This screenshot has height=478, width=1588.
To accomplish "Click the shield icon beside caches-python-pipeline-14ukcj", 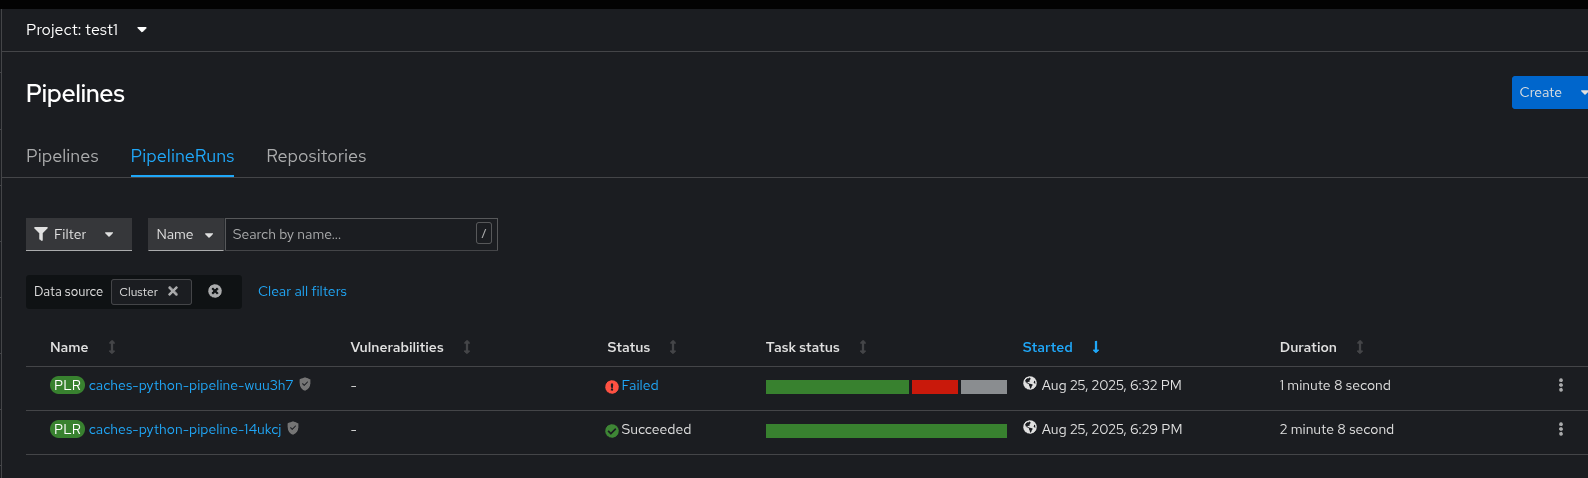I will (293, 428).
